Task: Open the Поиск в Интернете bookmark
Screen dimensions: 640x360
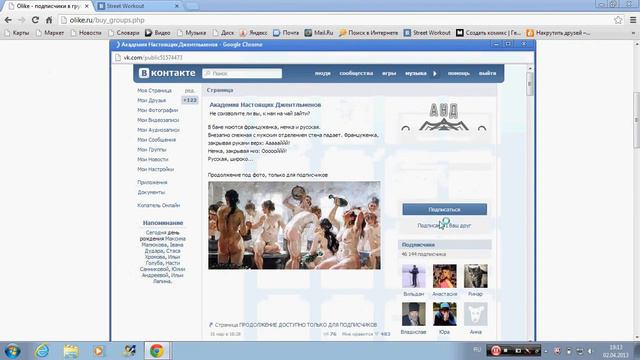Action: tap(369, 33)
